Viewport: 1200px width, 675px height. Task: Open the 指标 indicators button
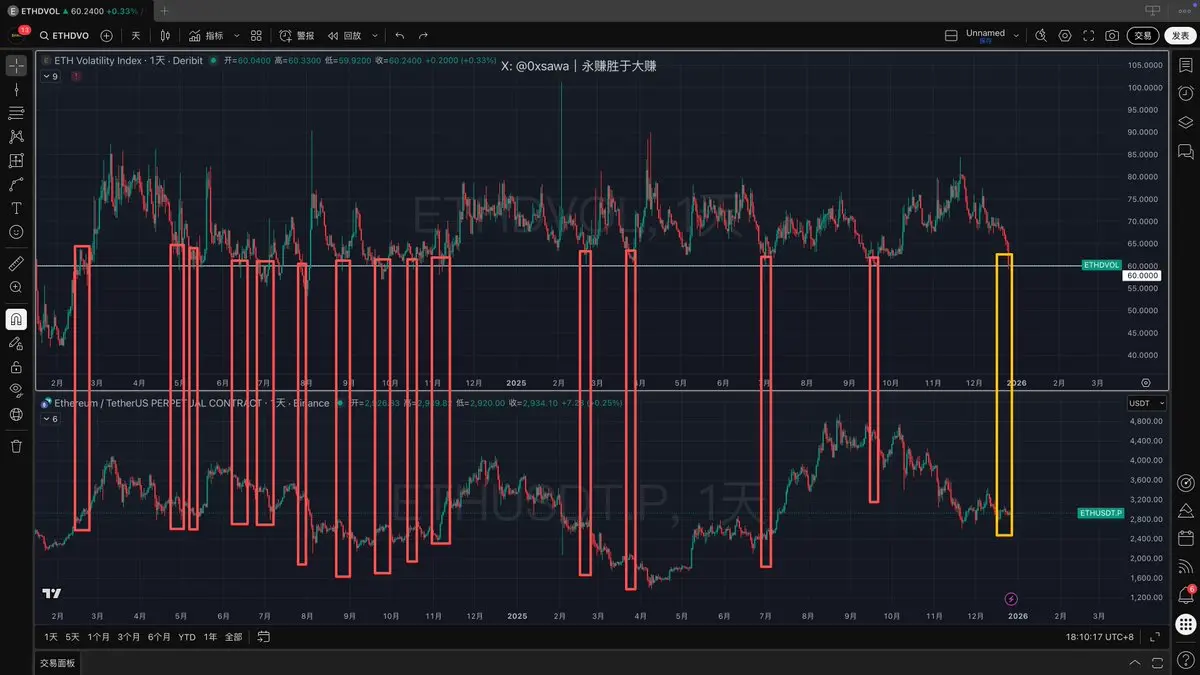(x=207, y=35)
